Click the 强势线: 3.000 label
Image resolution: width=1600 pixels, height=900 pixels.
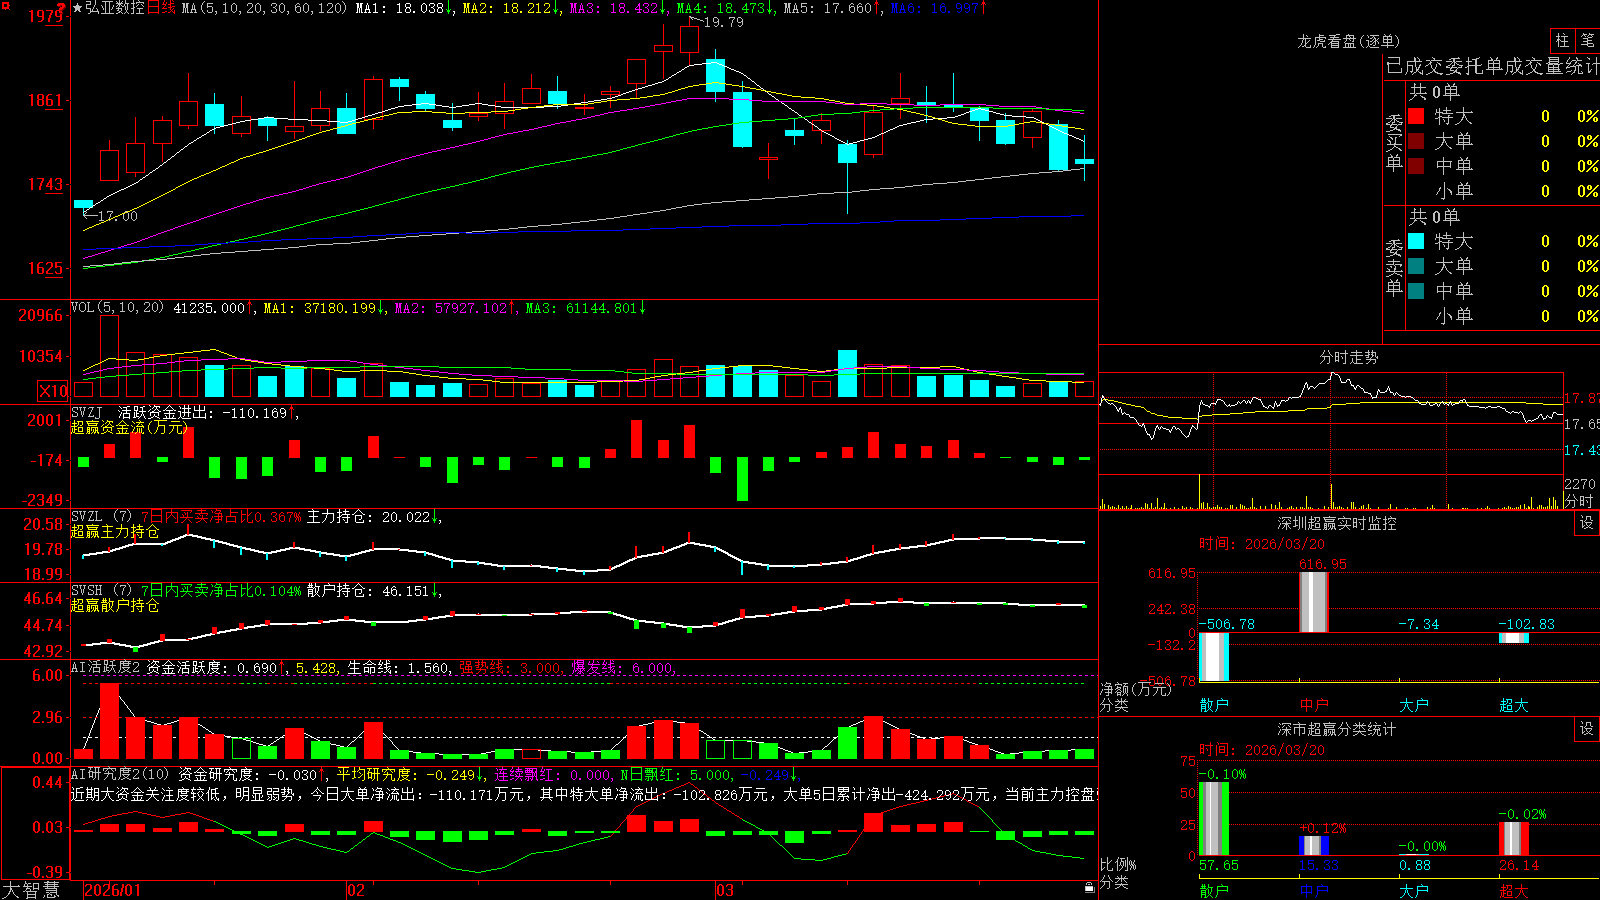coord(511,668)
